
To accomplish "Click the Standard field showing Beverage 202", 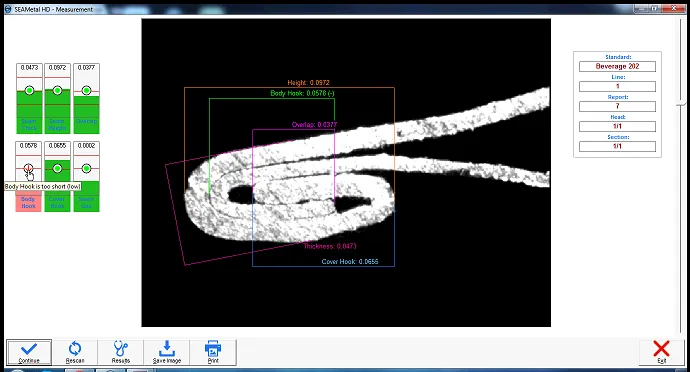I will (617, 66).
